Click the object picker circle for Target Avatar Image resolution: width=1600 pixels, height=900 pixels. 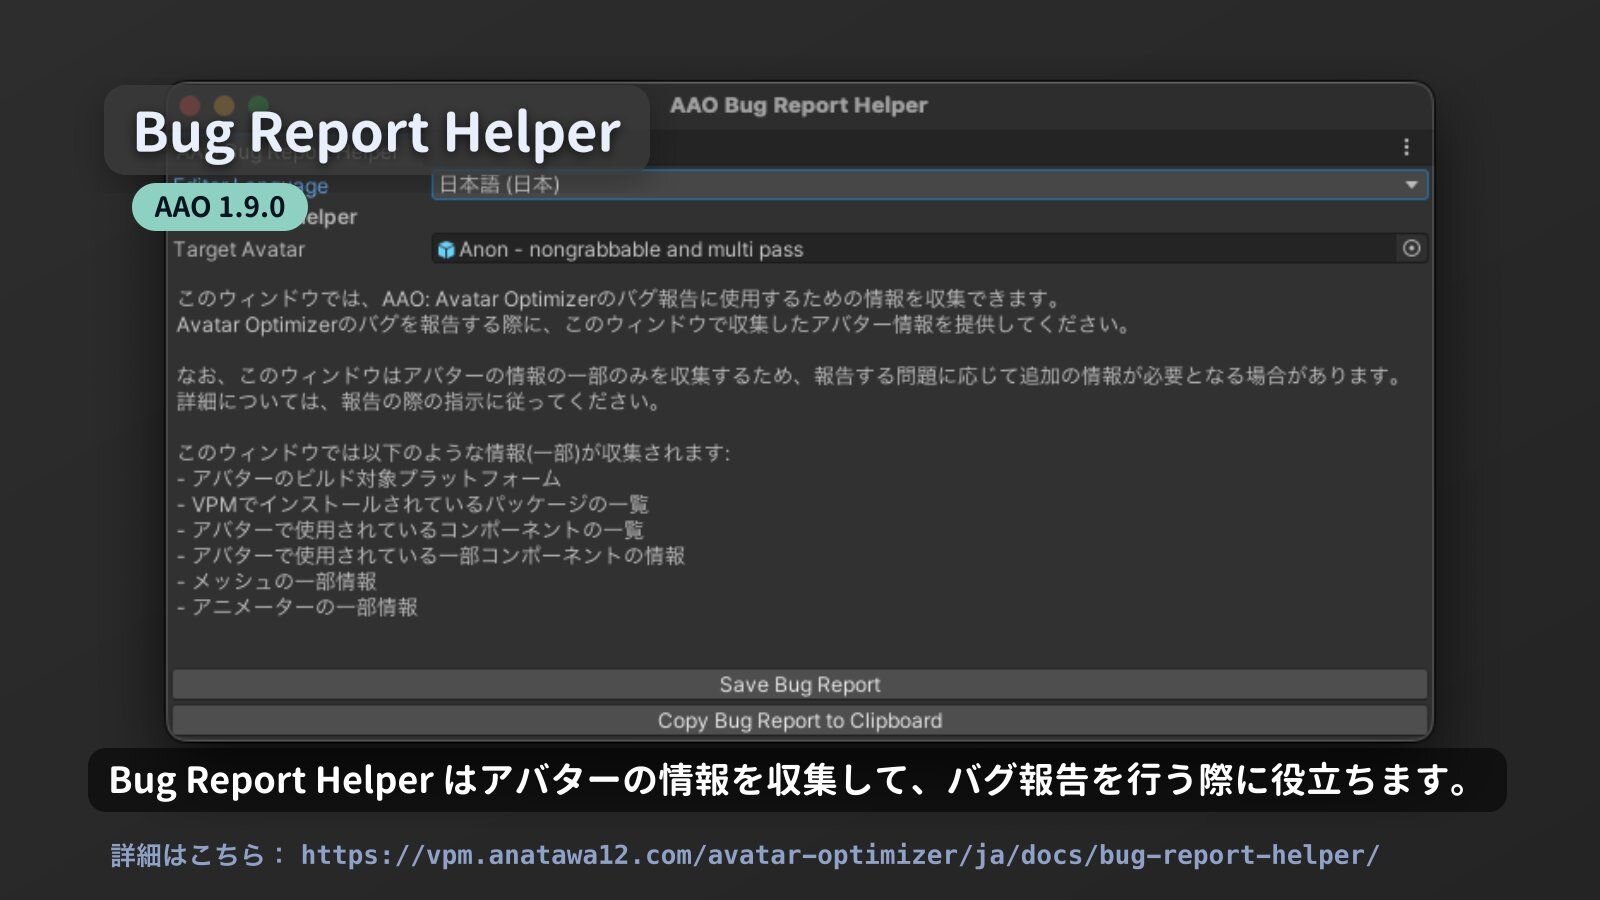[x=1411, y=249]
